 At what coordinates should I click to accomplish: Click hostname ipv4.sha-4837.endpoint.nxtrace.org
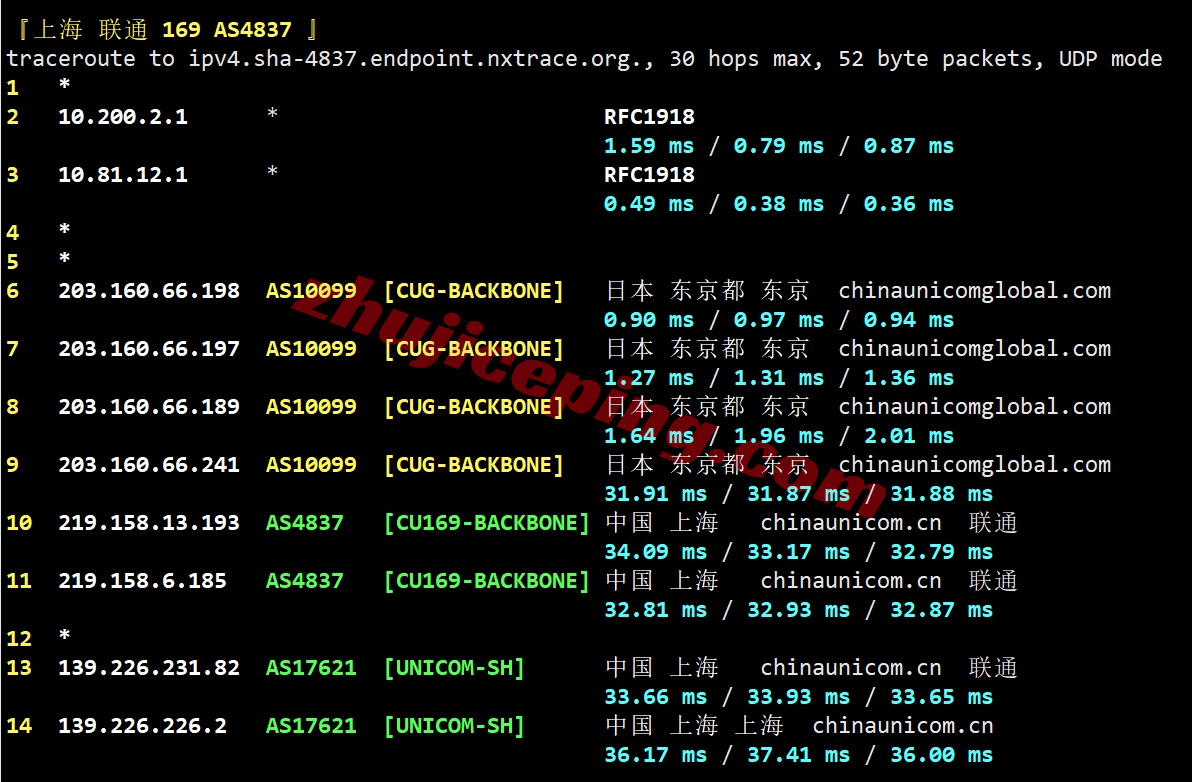417,59
